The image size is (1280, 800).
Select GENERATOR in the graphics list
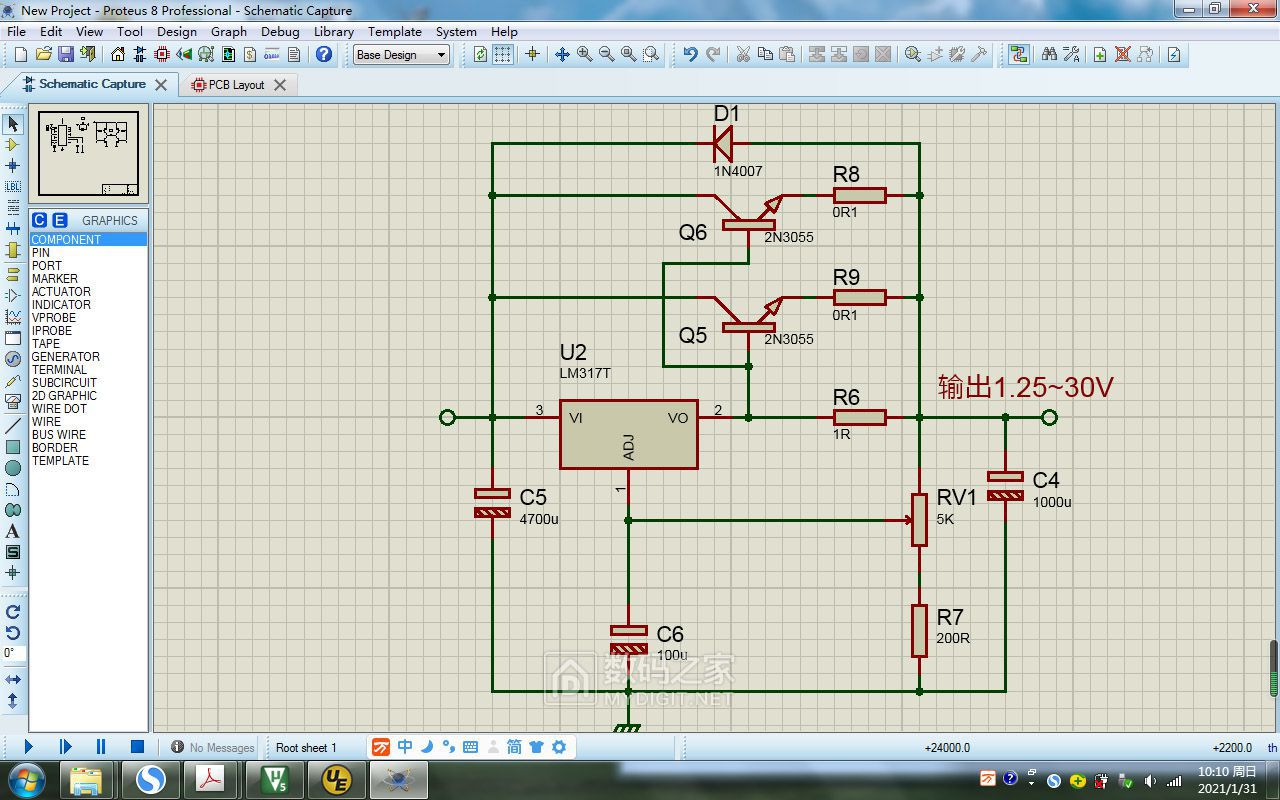point(65,357)
